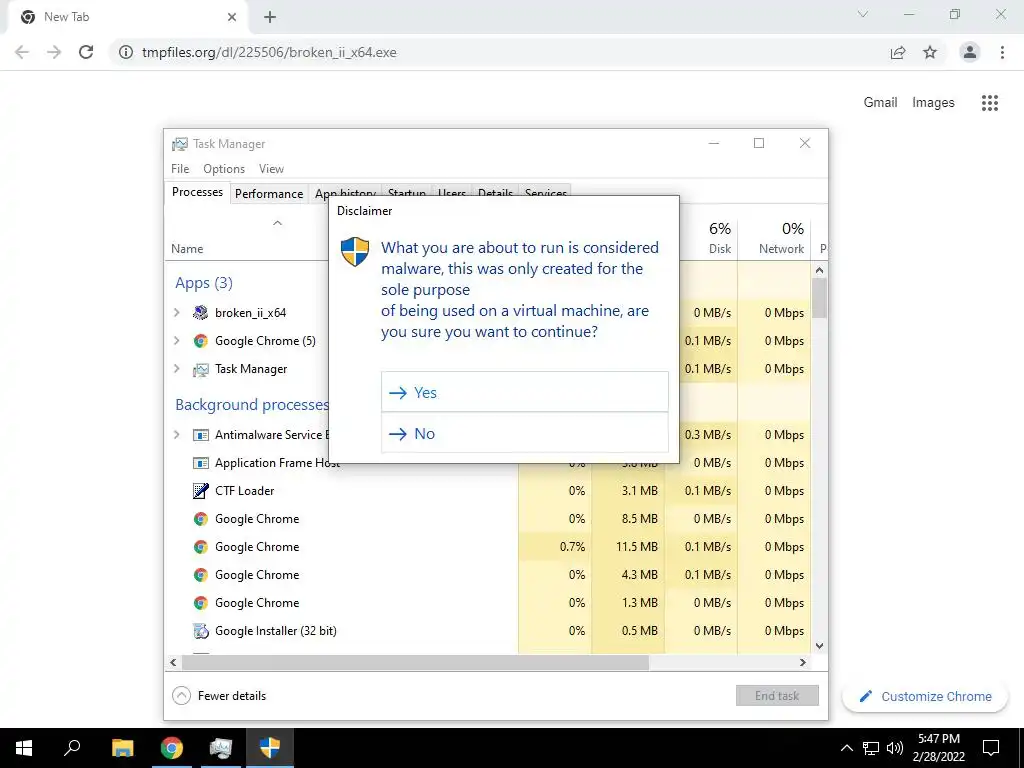
Task: Click the Chrome forward arrow icon
Action: pyautogui.click(x=54, y=52)
